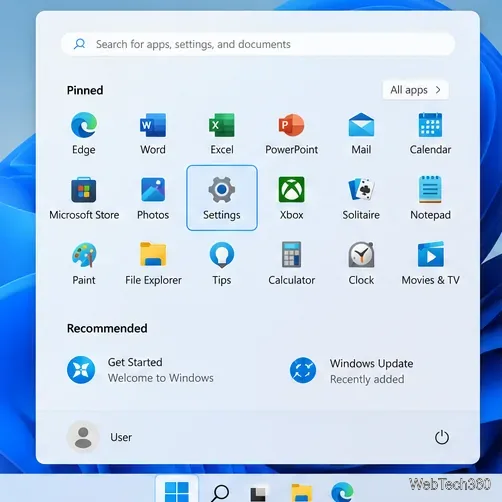Viewport: 502px width, 502px height.
Task: Open Excel from the pinned section
Action: [222, 134]
